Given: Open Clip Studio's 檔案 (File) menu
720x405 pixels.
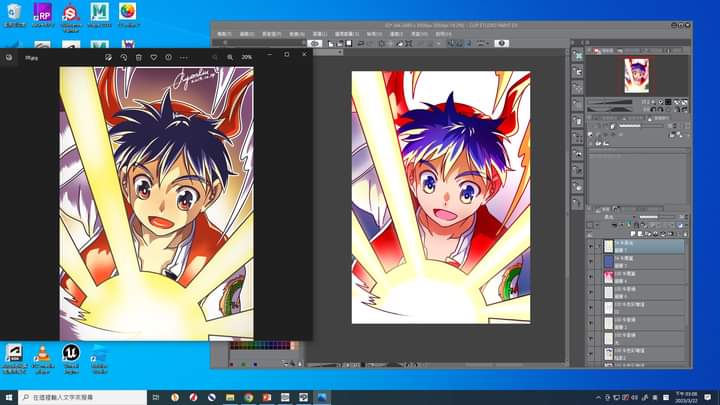Looking at the screenshot, I should click(x=224, y=34).
